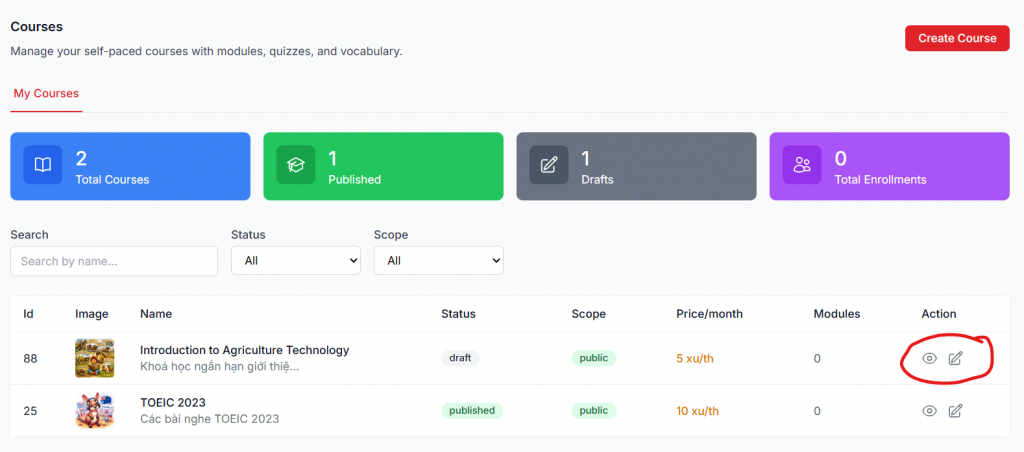
Task: Open the Status filter dropdown
Action: pos(295,261)
